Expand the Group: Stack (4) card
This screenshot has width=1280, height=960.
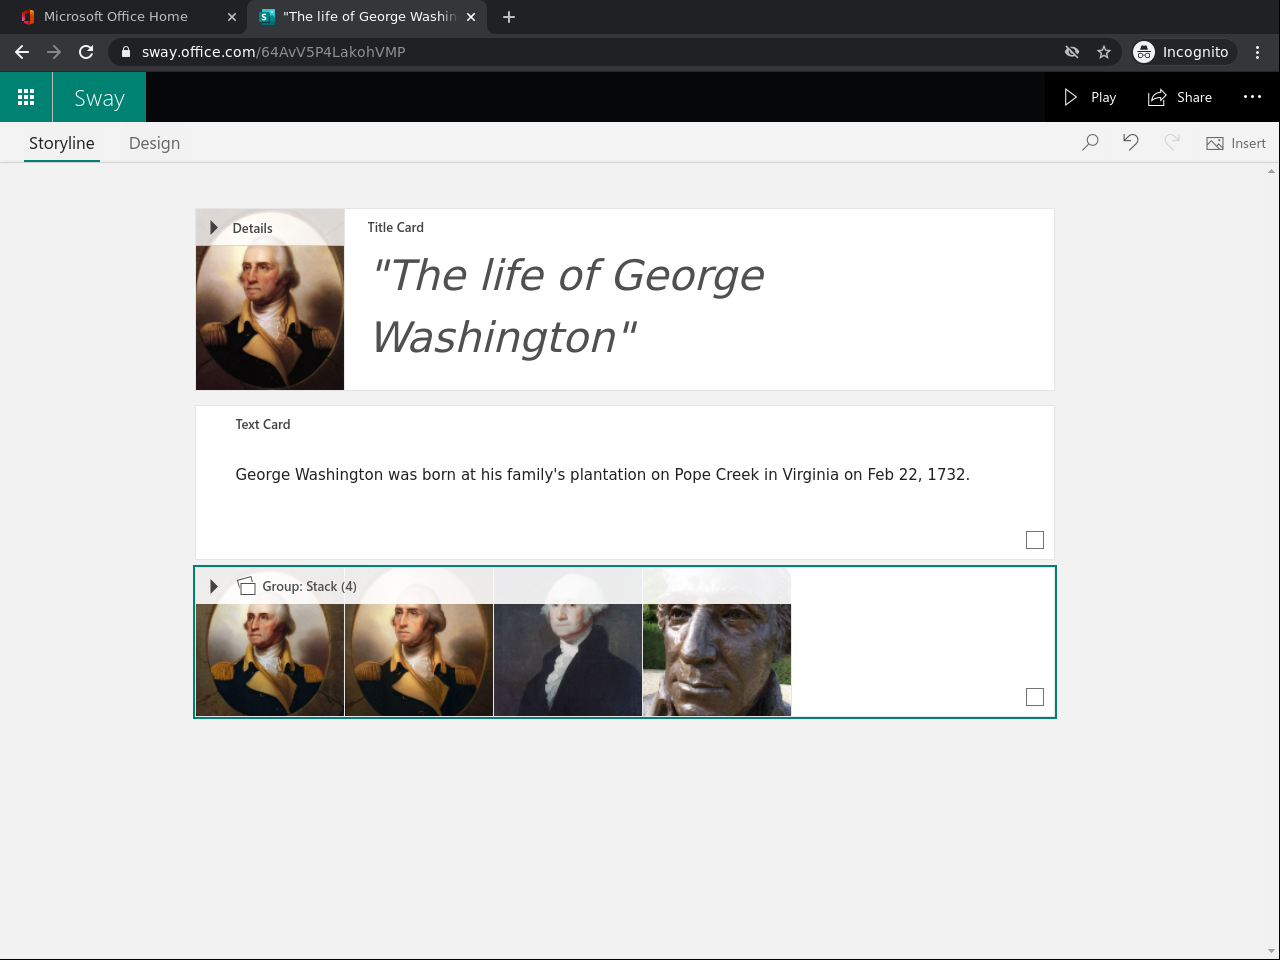tap(213, 586)
